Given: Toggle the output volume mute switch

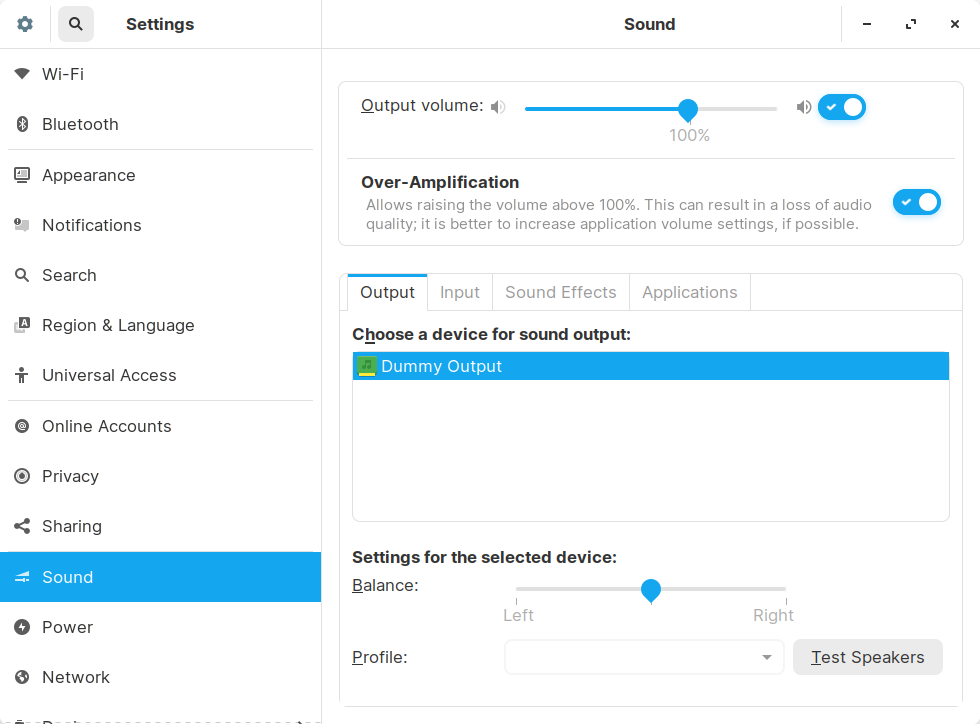Looking at the screenshot, I should click(x=842, y=107).
